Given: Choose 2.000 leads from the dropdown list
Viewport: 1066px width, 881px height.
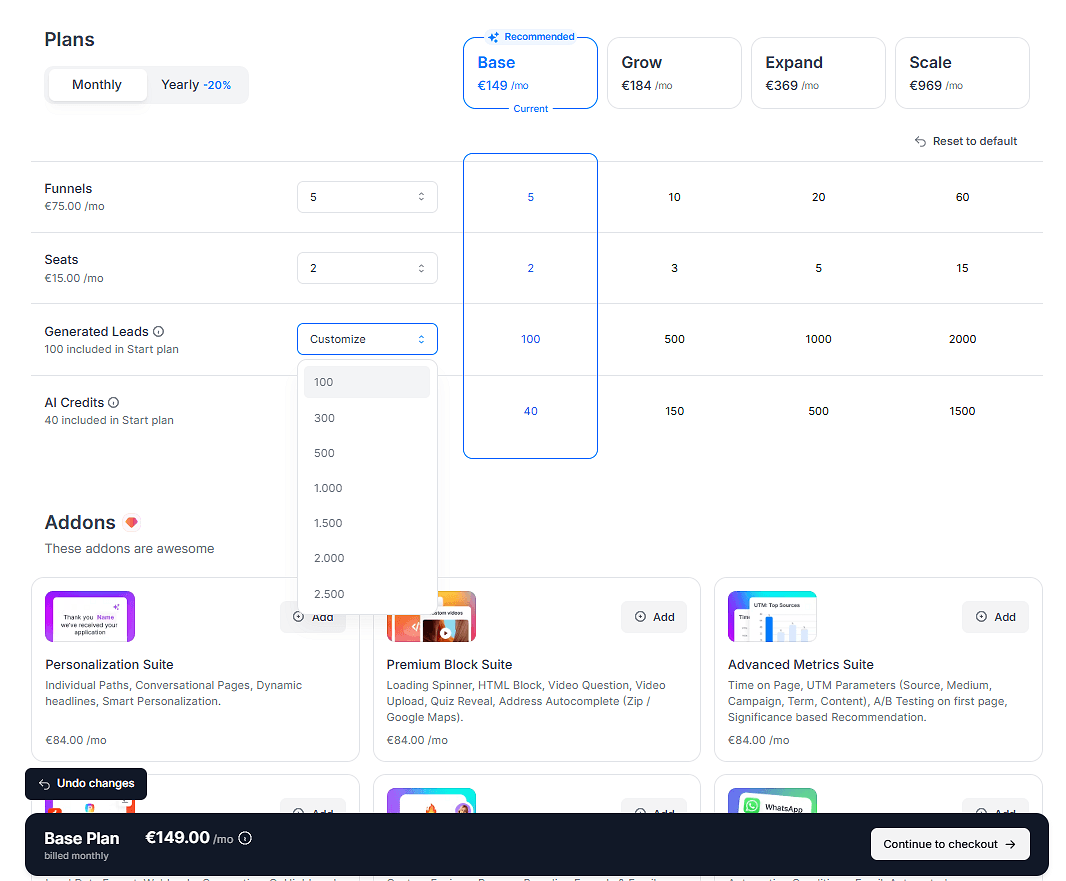Looking at the screenshot, I should [367, 558].
